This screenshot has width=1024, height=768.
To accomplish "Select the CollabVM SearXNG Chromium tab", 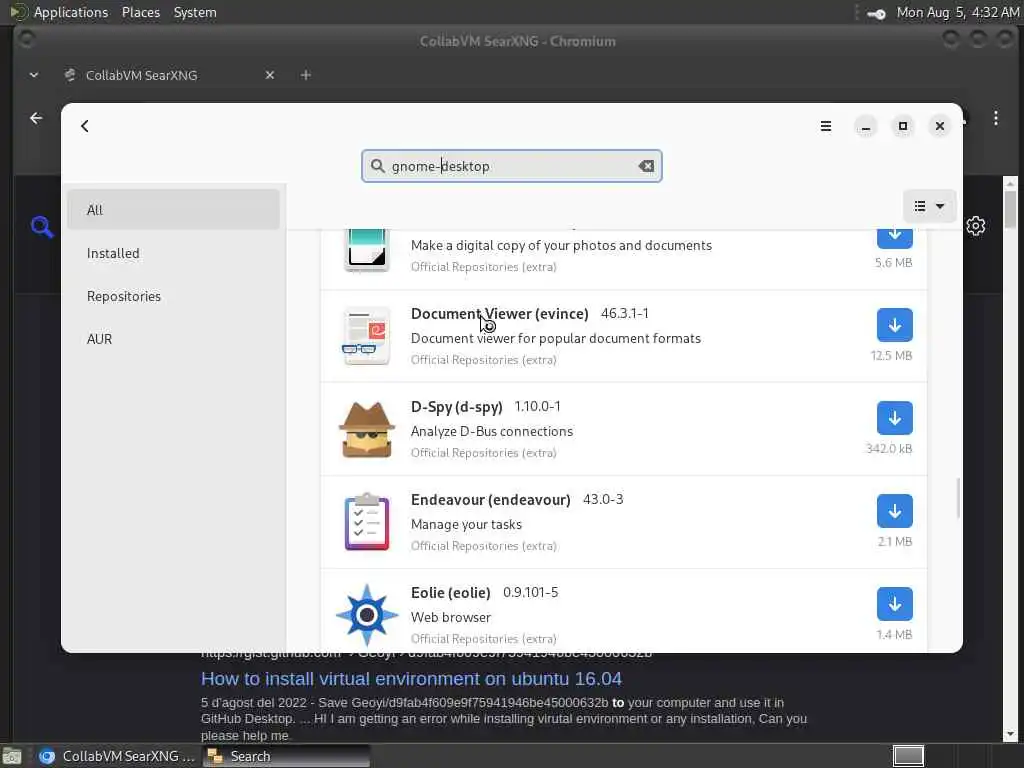I will point(141,75).
